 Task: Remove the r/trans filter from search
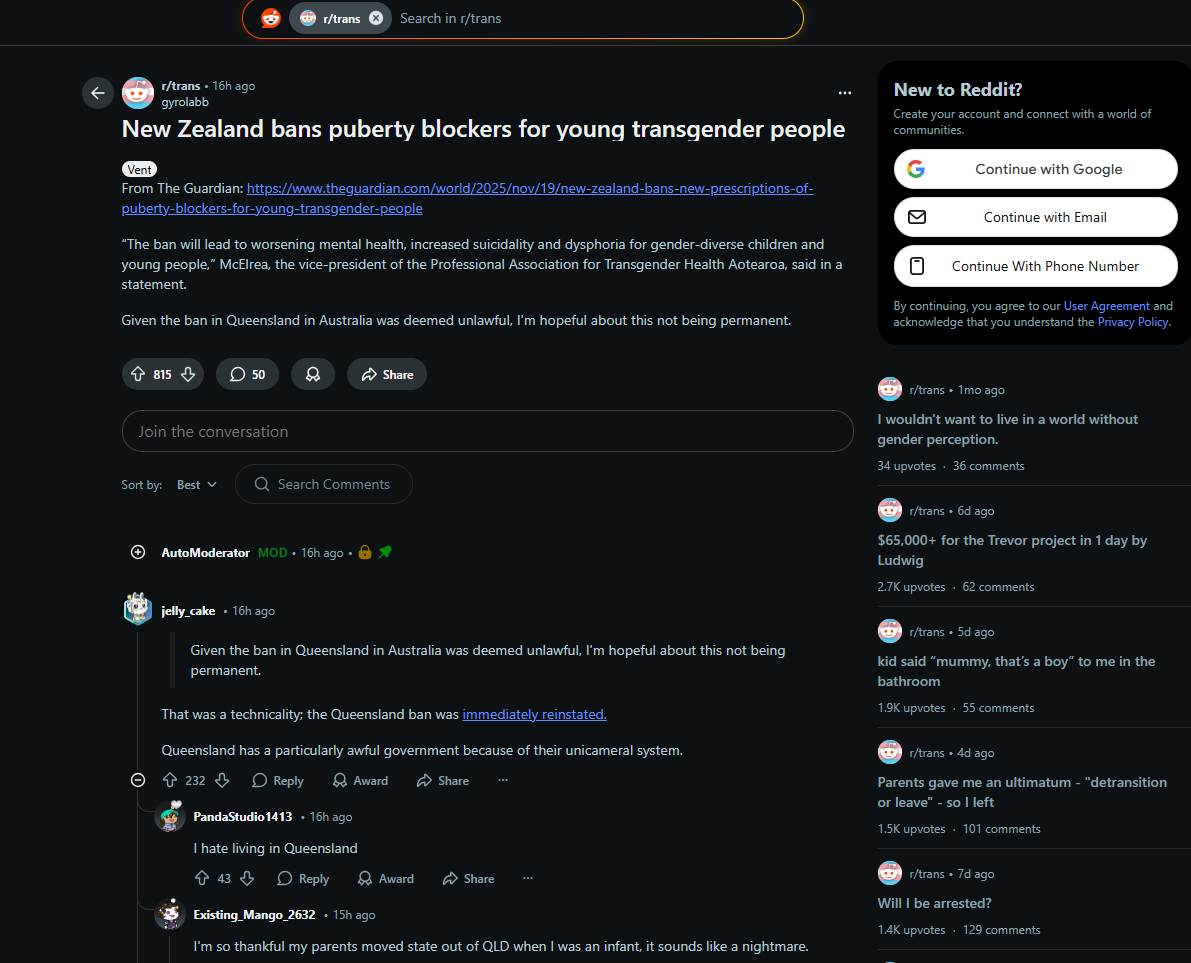coord(376,18)
